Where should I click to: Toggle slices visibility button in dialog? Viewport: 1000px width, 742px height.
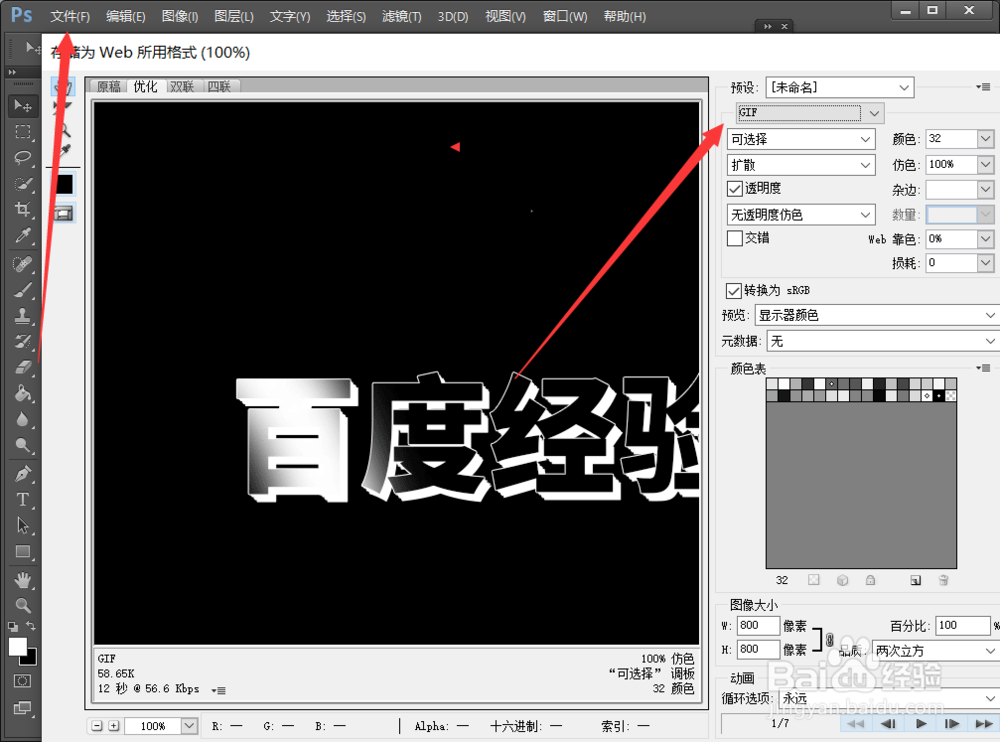(64, 214)
